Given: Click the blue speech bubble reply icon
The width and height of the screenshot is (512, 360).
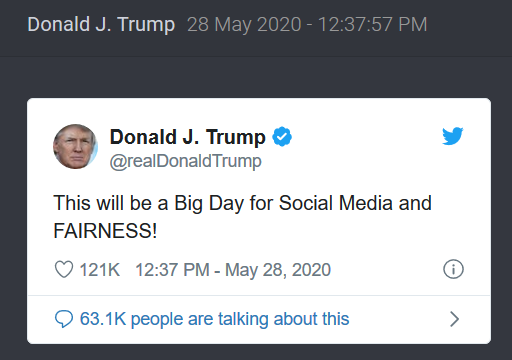Looking at the screenshot, I should (64, 319).
